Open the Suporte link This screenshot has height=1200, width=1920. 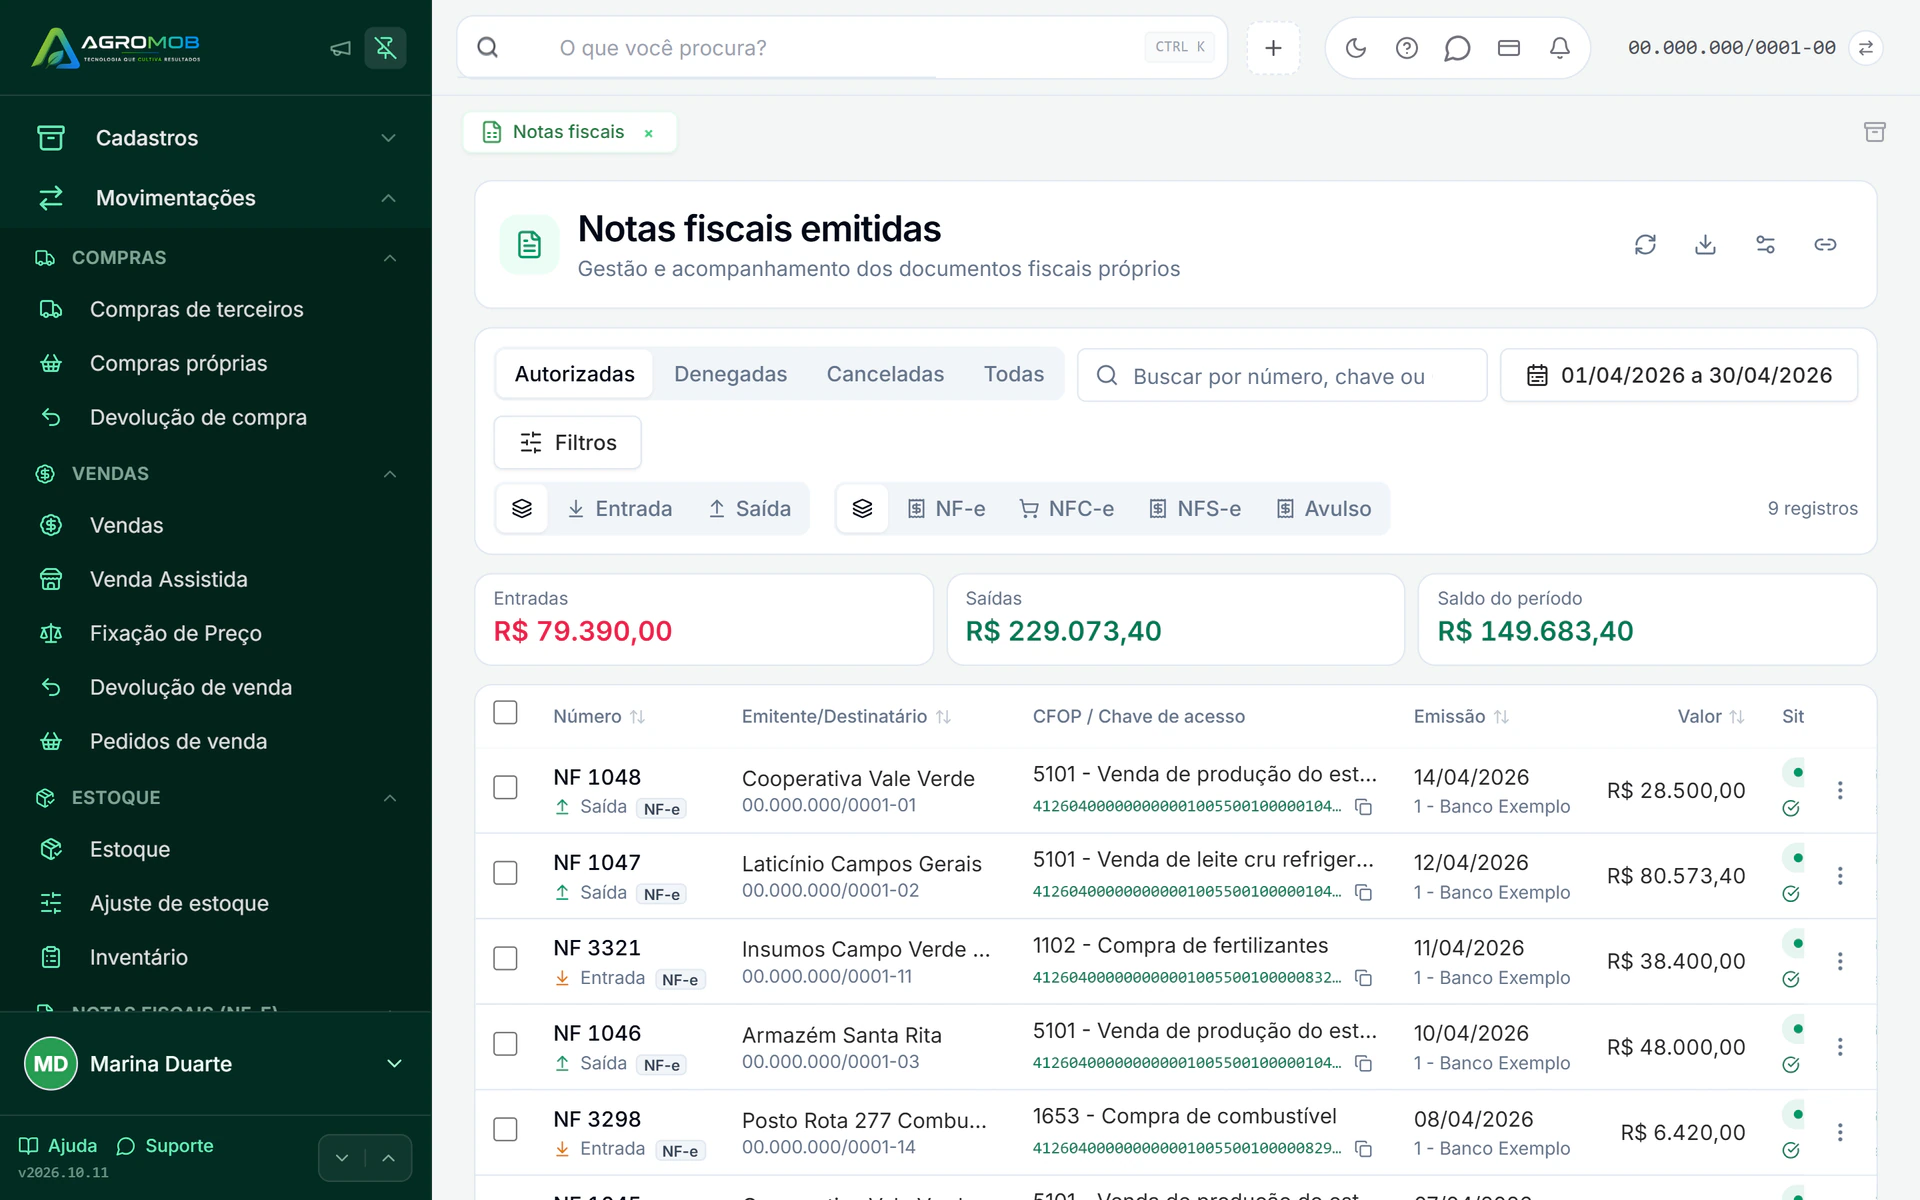click(x=165, y=1146)
